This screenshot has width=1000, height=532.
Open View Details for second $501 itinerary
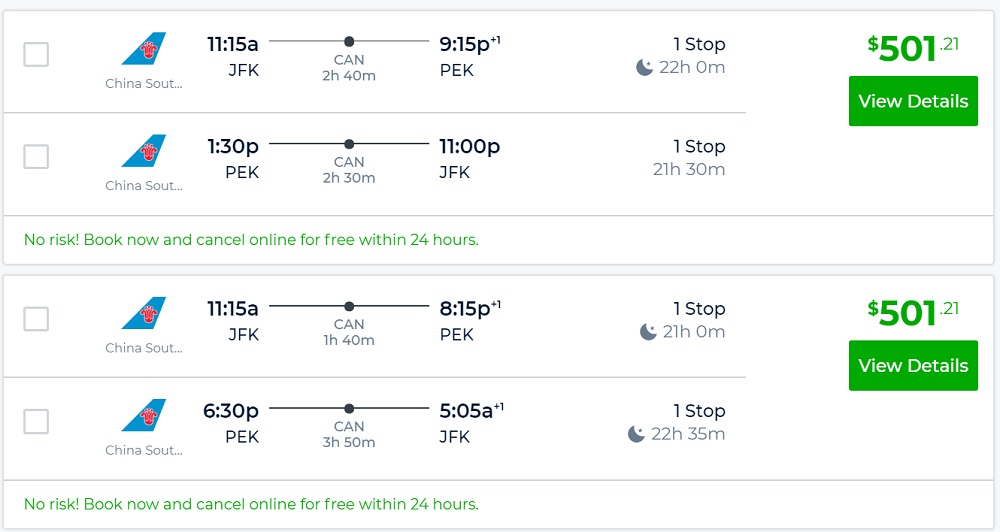pyautogui.click(x=913, y=365)
